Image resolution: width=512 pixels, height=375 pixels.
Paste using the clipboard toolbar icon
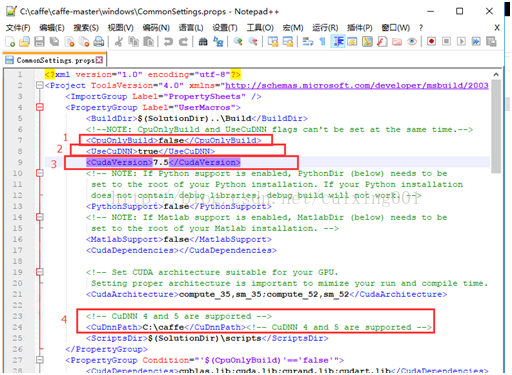(x=148, y=42)
